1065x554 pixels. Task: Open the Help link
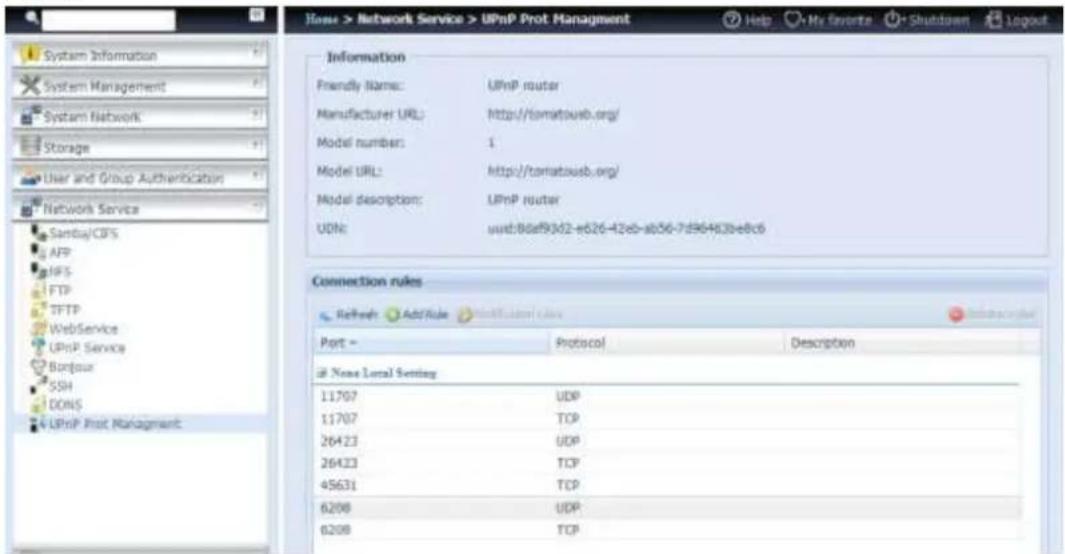pos(757,20)
